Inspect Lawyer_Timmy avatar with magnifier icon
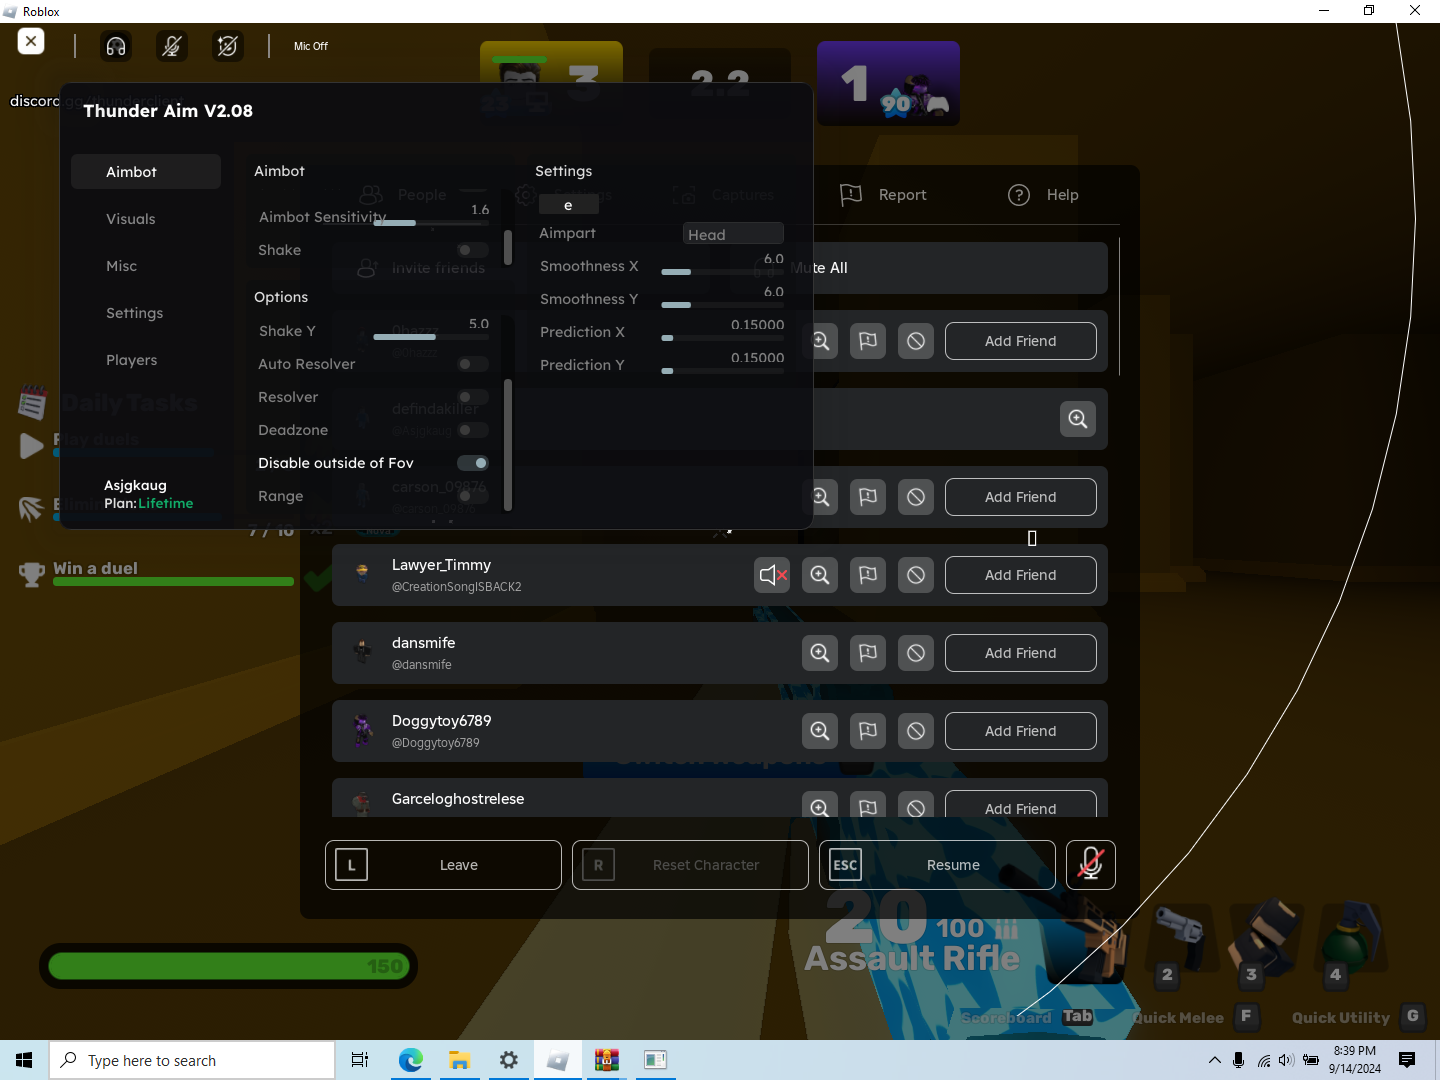Screen dimensions: 1440x1080 [x=820, y=575]
